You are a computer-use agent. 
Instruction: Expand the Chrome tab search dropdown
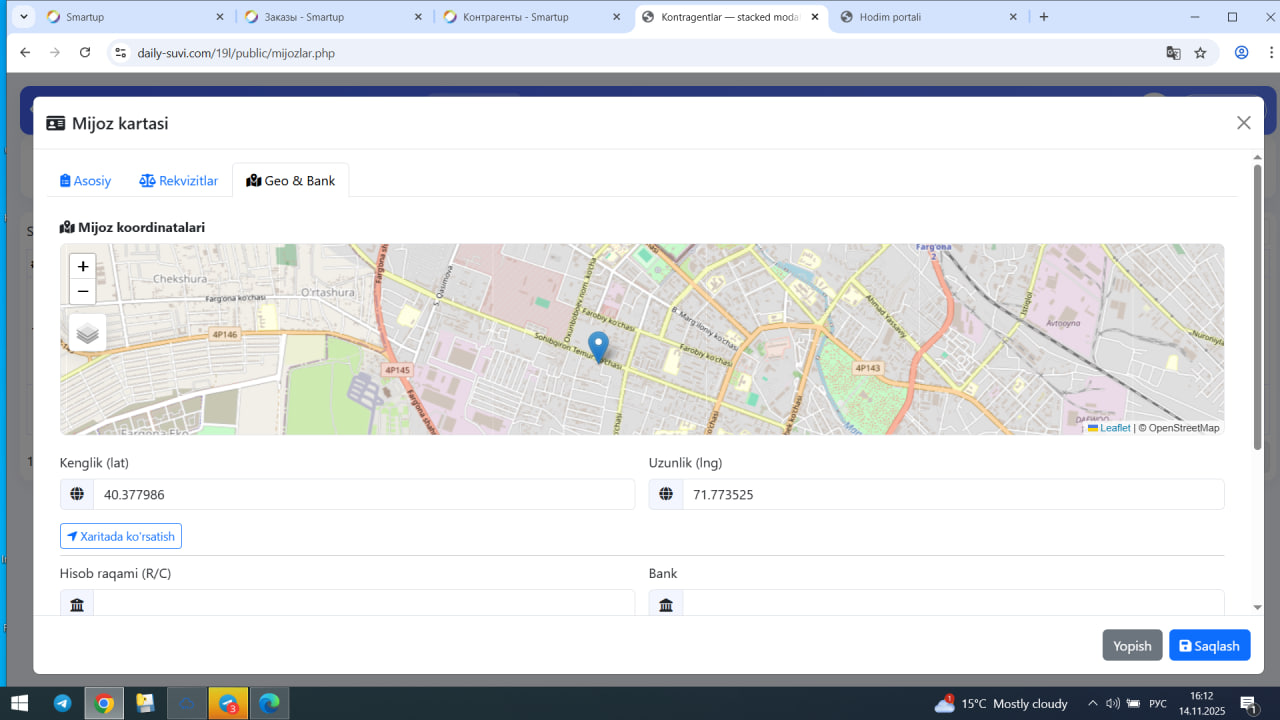pyautogui.click(x=23, y=17)
